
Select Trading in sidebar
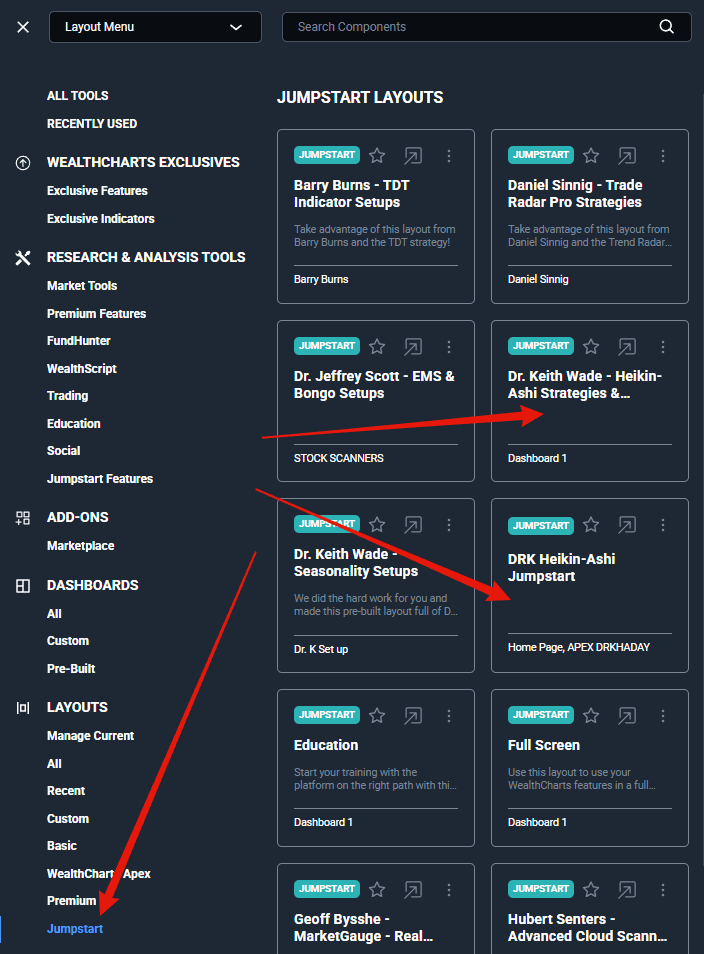[x=68, y=395]
